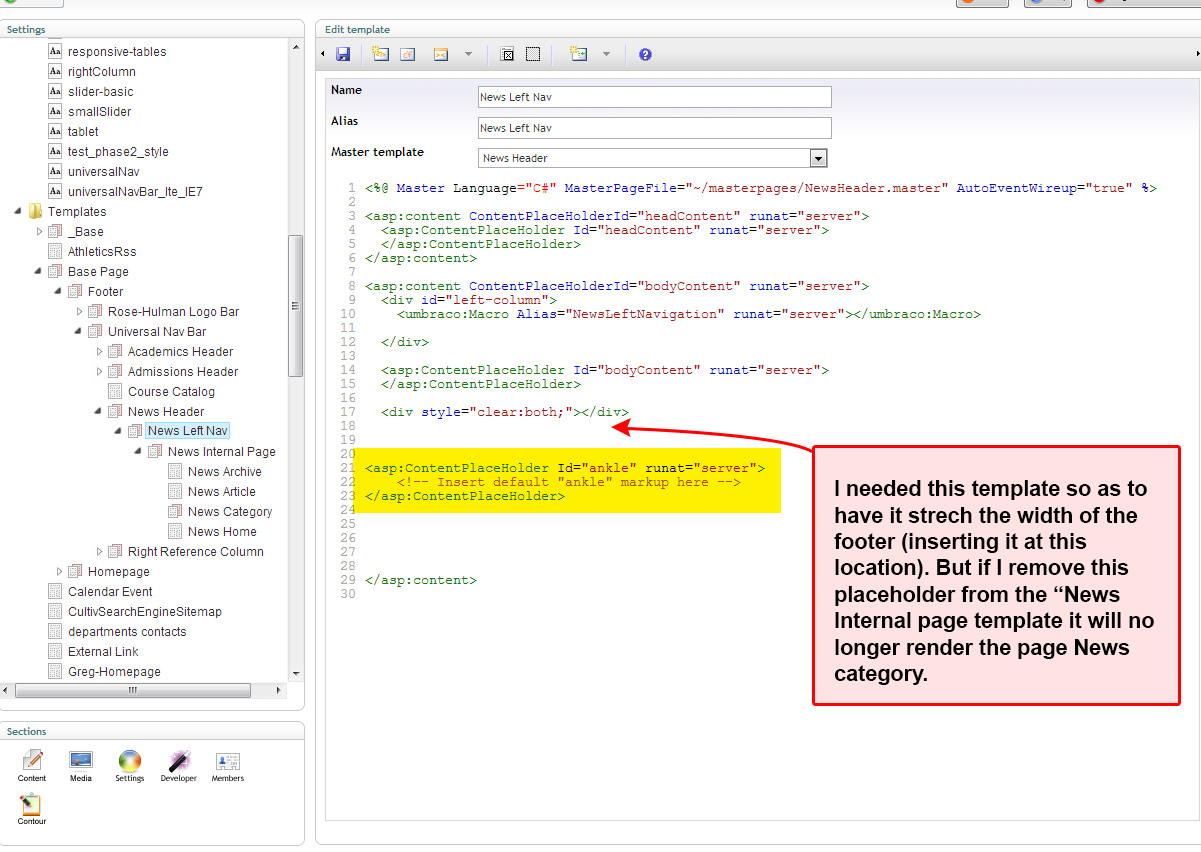Click the Aa icon beside responsive-tables
Viewport: 1201px width, 852px height.
point(56,51)
